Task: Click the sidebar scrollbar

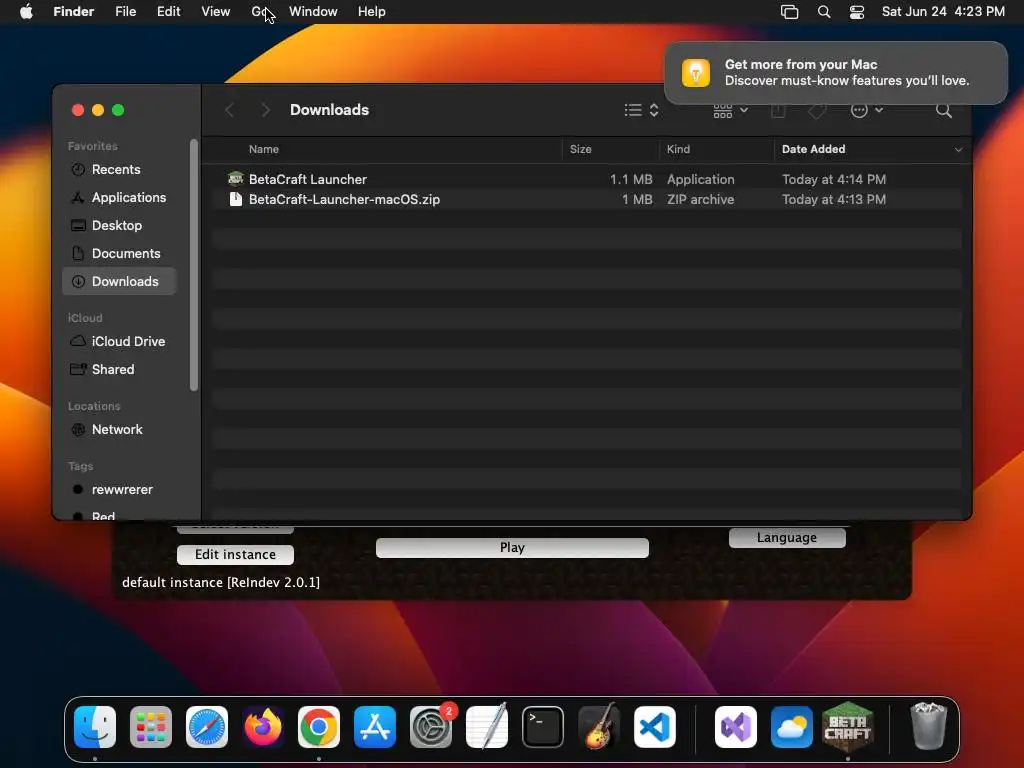Action: [x=193, y=265]
